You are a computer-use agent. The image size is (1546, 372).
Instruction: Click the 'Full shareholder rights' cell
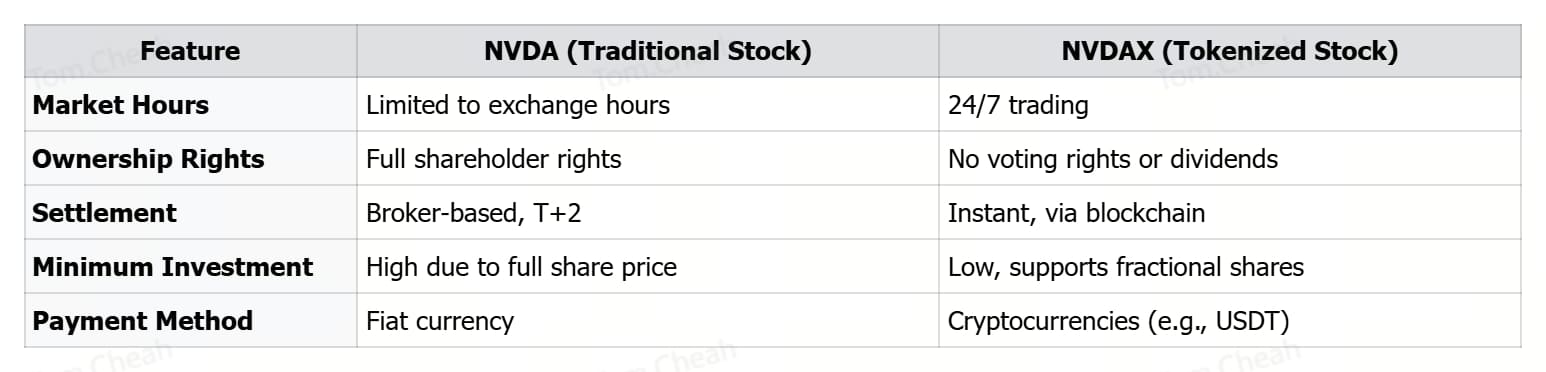click(x=648, y=159)
